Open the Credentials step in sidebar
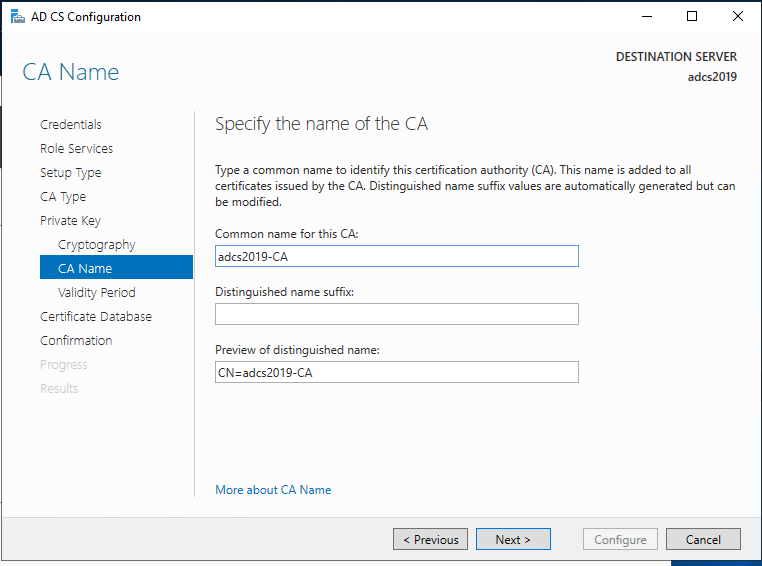Viewport: 762px width, 566px height. tap(71, 125)
